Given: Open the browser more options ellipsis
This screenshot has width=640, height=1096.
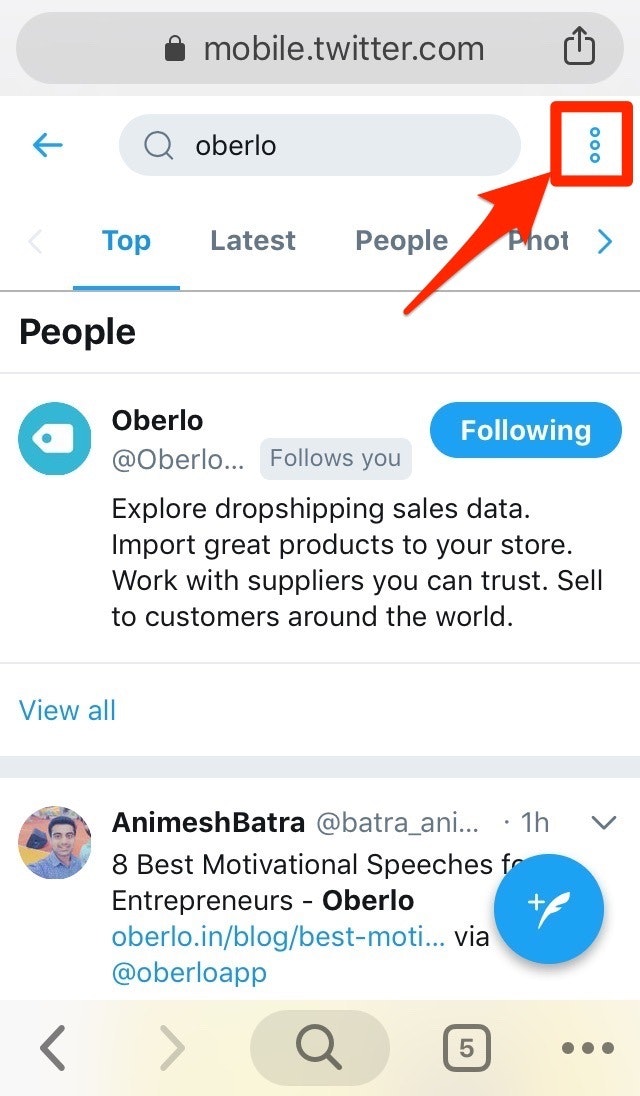Looking at the screenshot, I should (x=587, y=1048).
